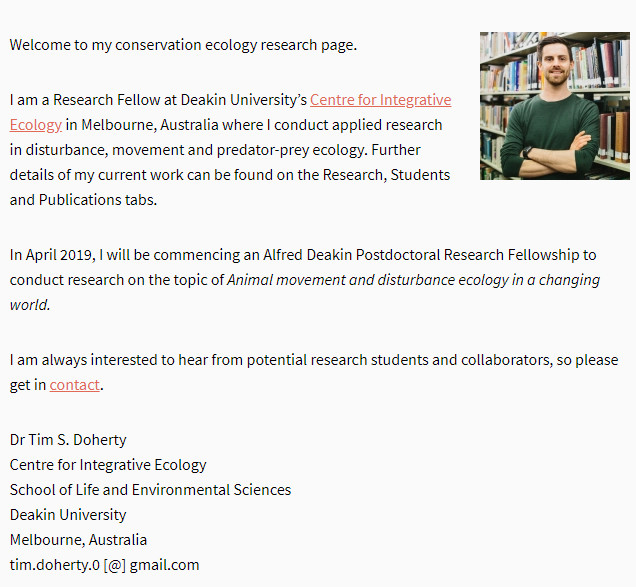Click the words get in before contact

tap(28, 385)
